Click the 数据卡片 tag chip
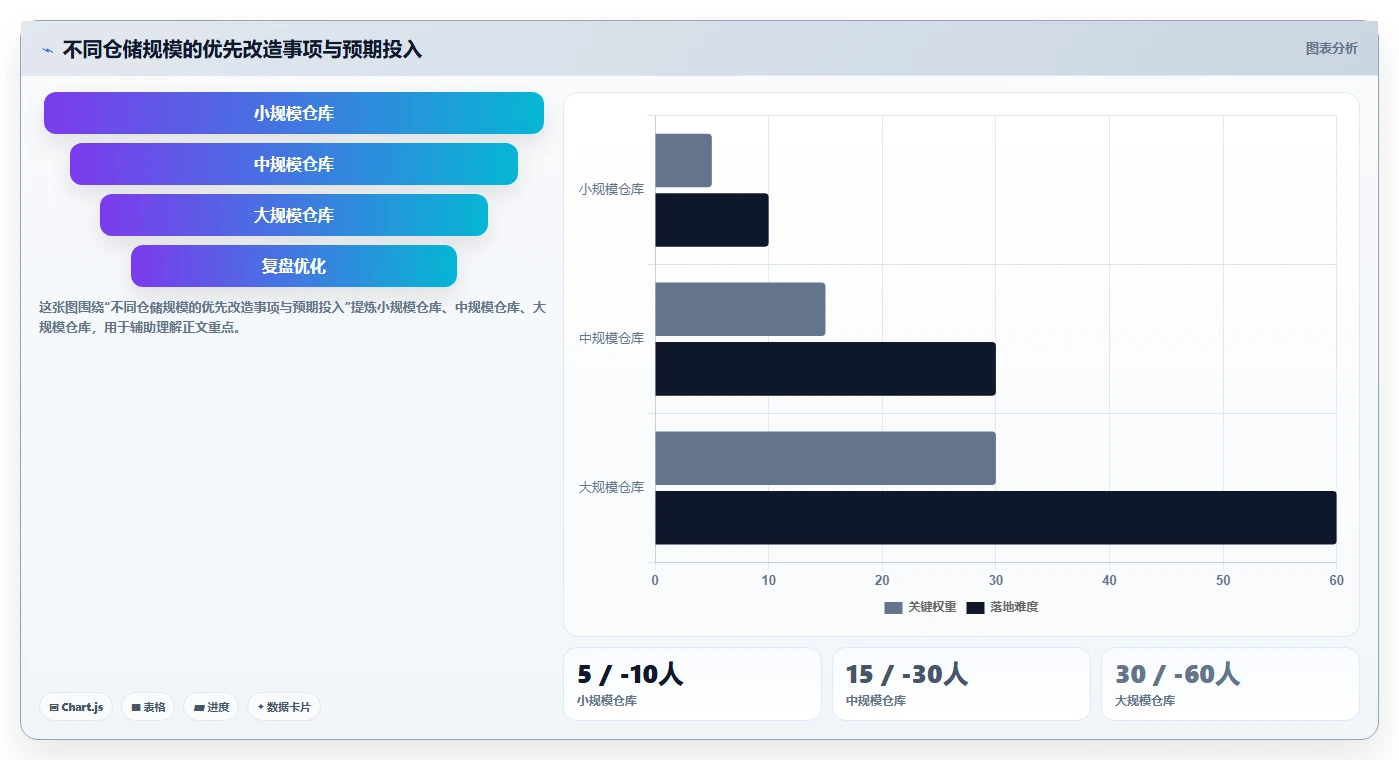Image resolution: width=1399 pixels, height=760 pixels. point(284,707)
